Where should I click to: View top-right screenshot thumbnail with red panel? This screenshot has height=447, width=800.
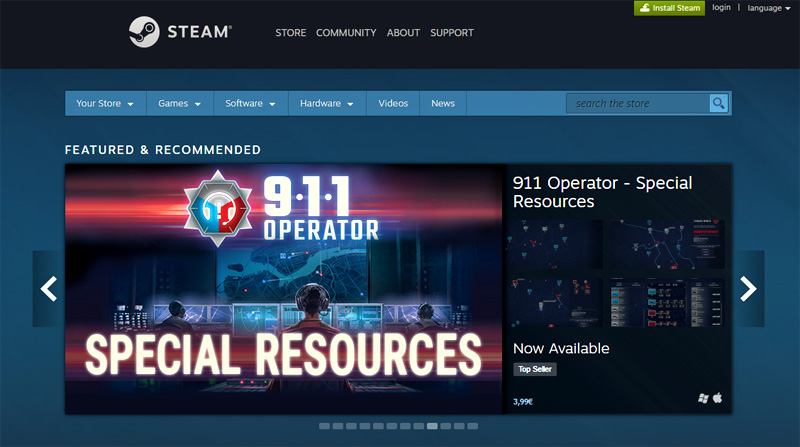point(667,244)
